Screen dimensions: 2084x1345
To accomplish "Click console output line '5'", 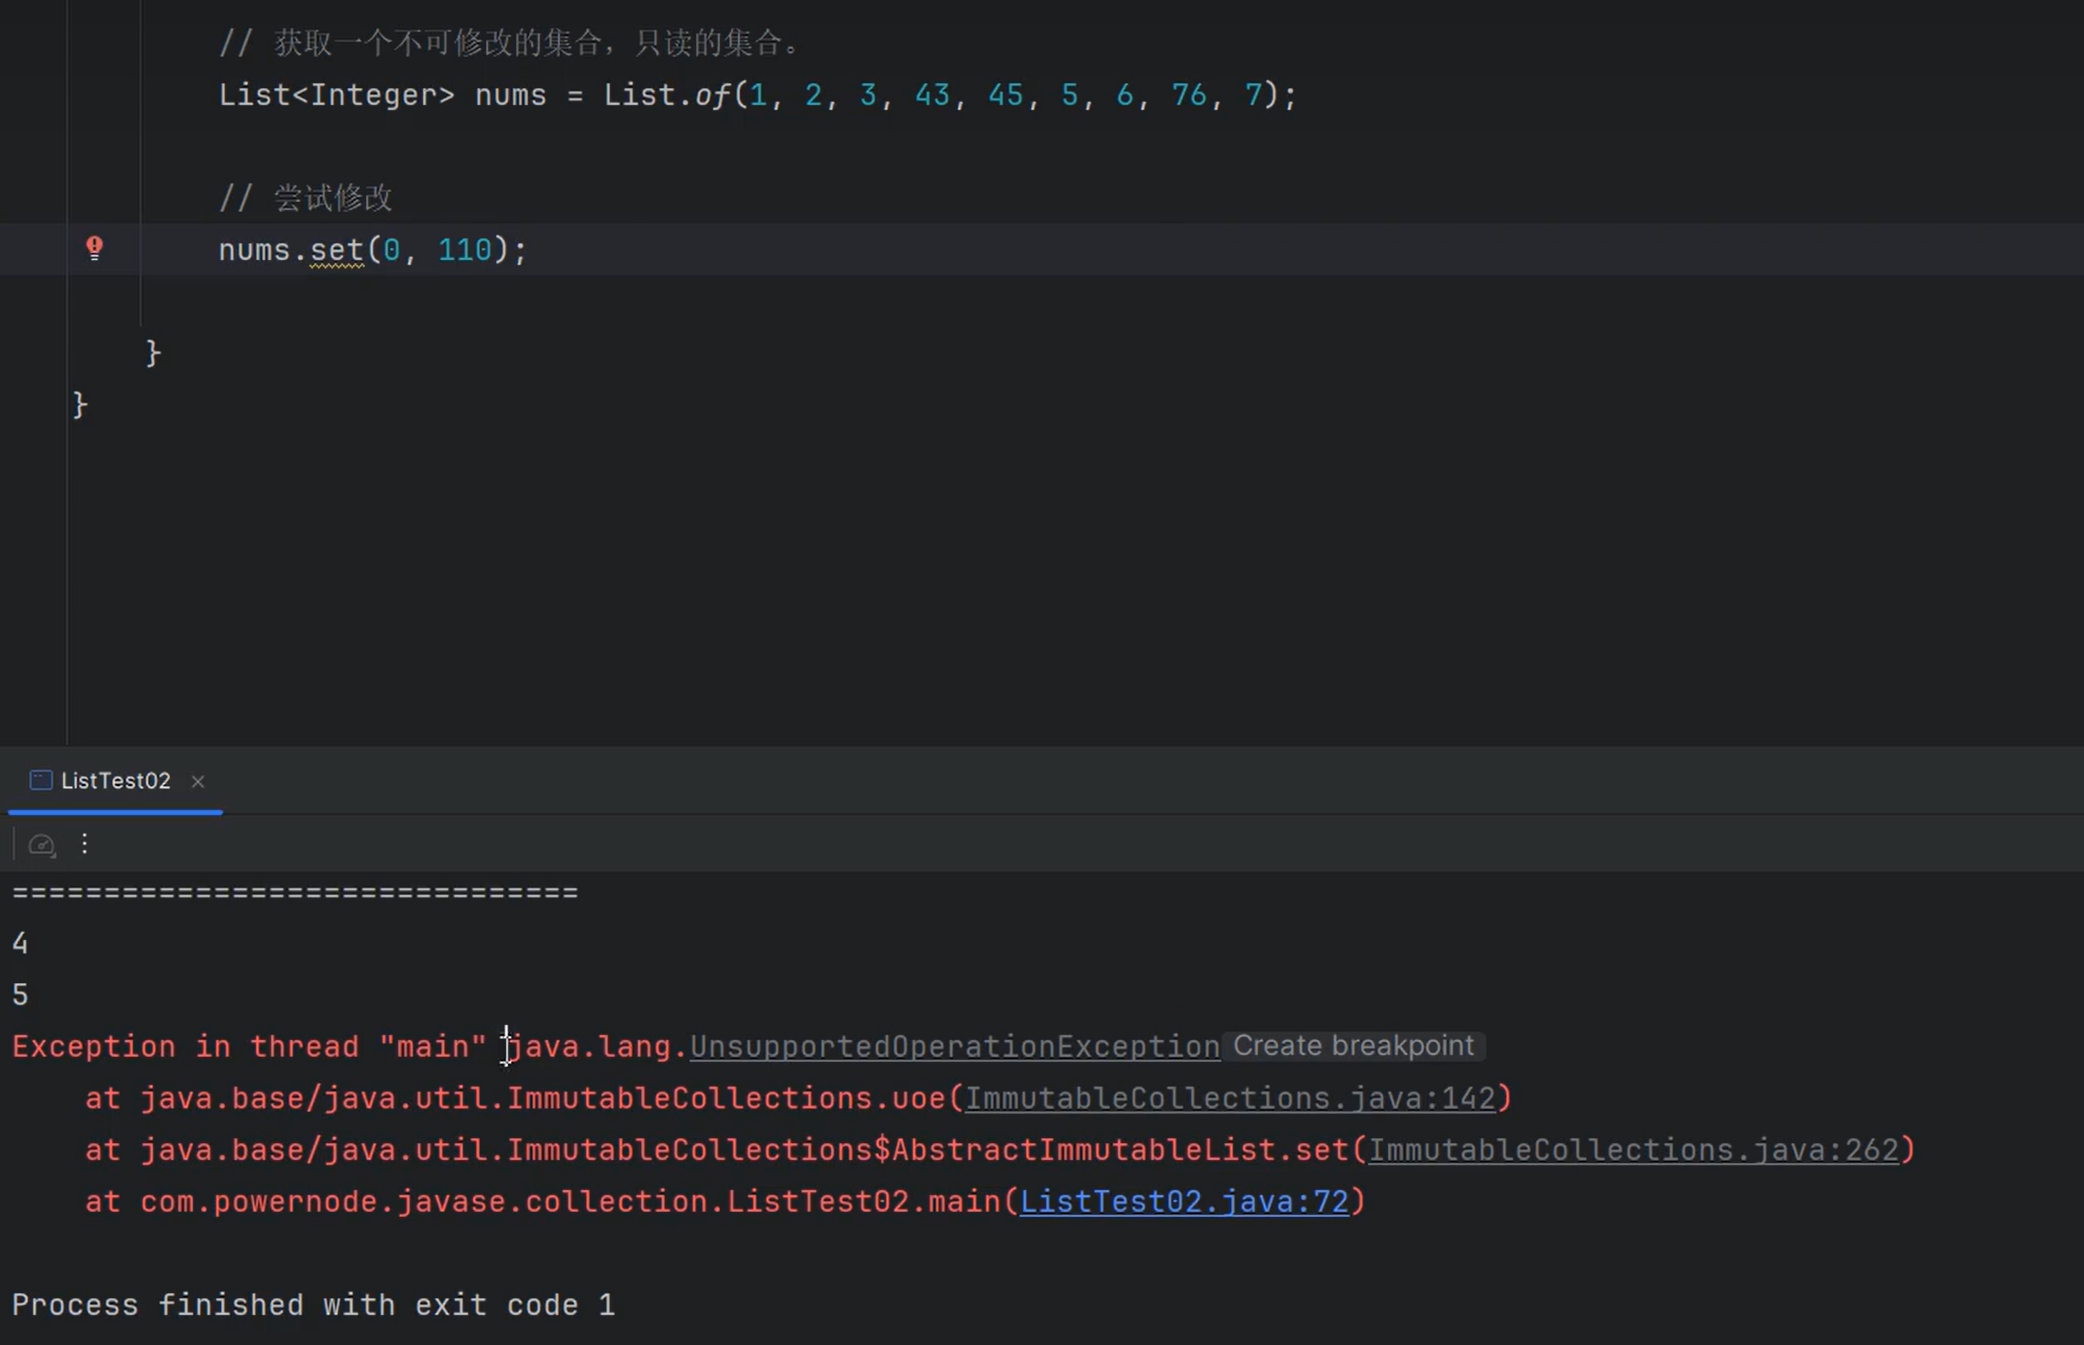I will tap(20, 995).
